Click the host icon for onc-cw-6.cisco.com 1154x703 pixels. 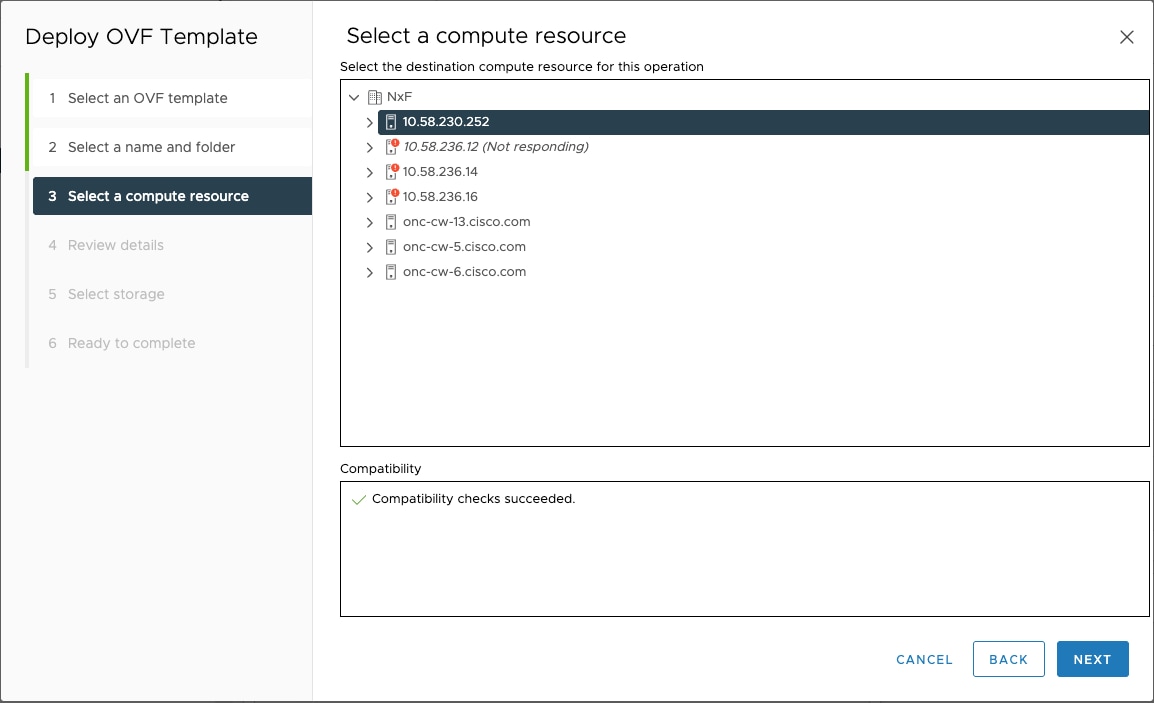tap(391, 272)
